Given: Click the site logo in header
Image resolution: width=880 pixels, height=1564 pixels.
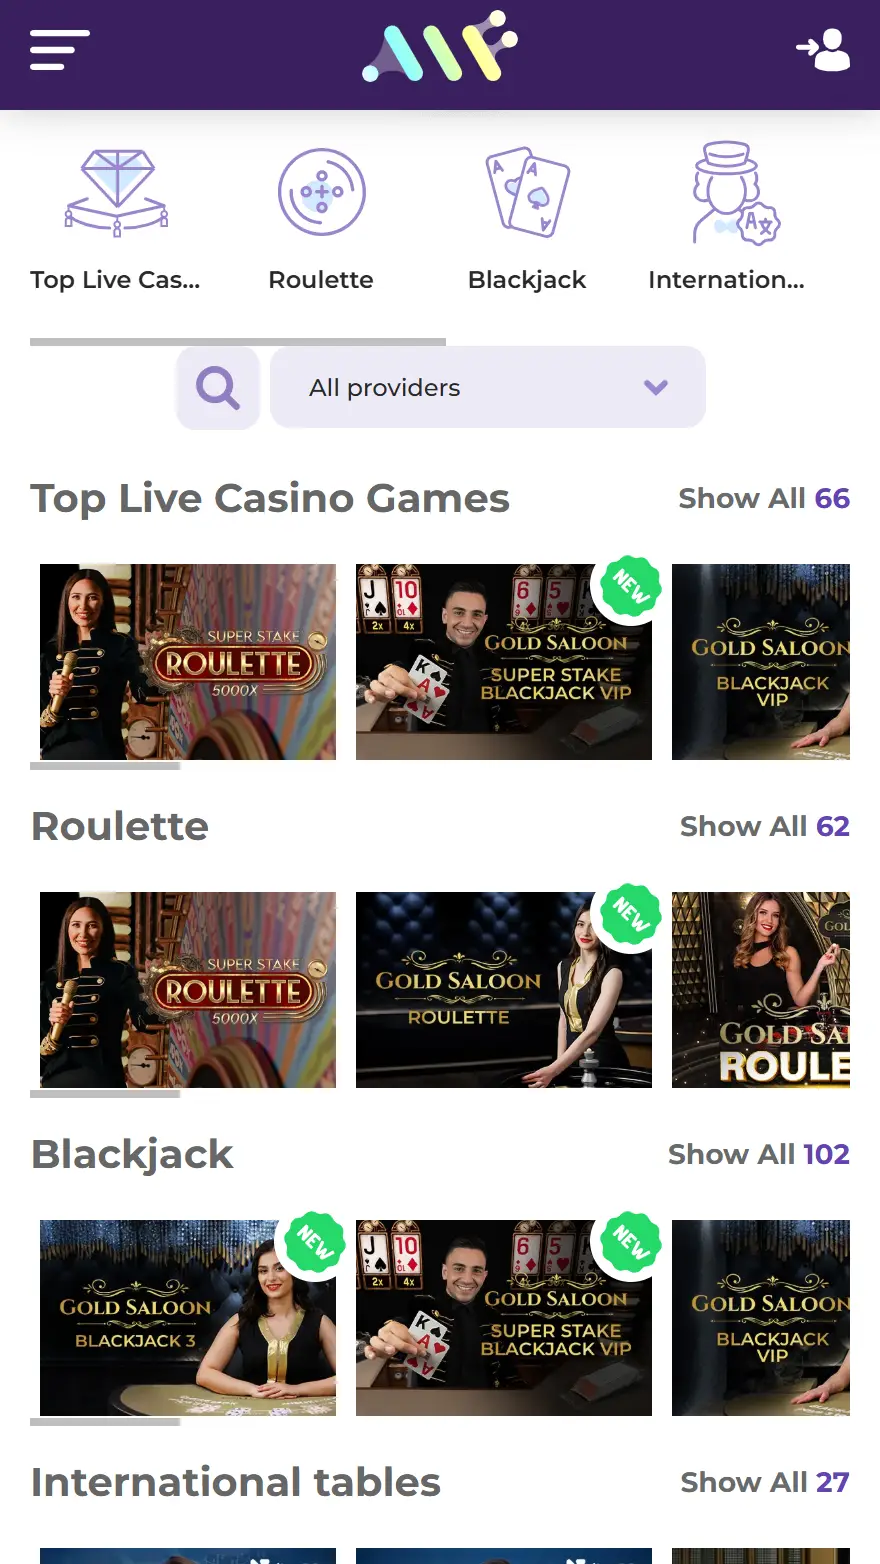Looking at the screenshot, I should (440, 48).
